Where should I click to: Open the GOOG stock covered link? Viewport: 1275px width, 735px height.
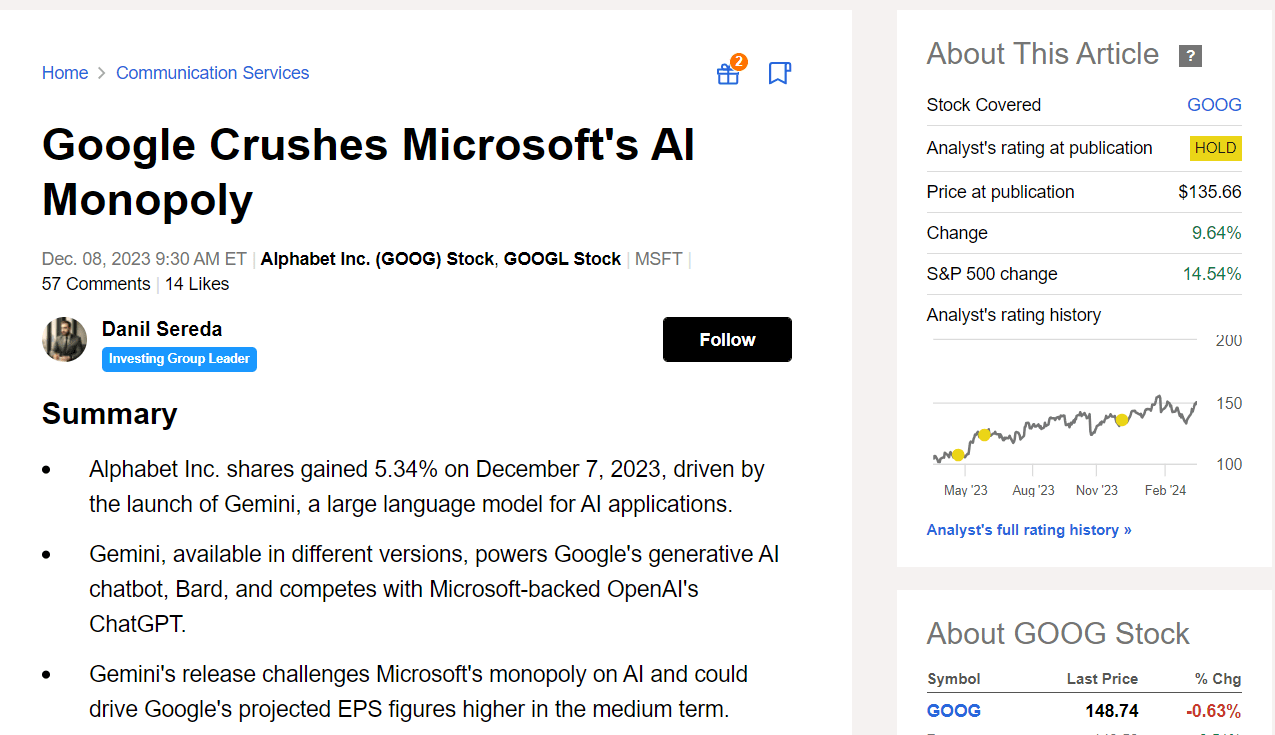click(1214, 105)
